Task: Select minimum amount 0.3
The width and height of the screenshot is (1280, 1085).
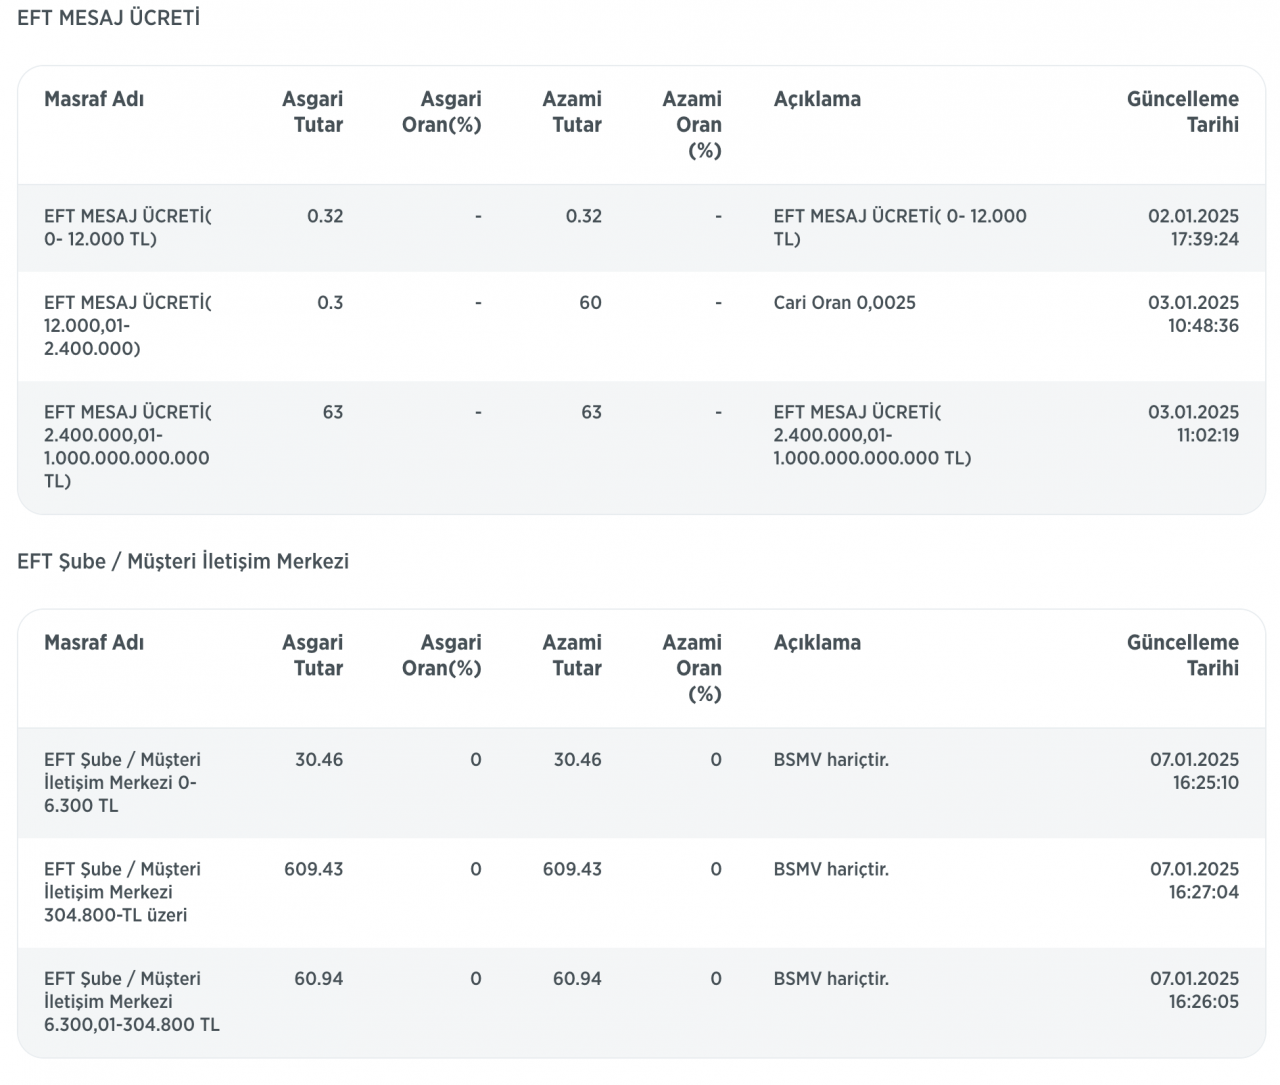Action: pyautogui.click(x=330, y=302)
